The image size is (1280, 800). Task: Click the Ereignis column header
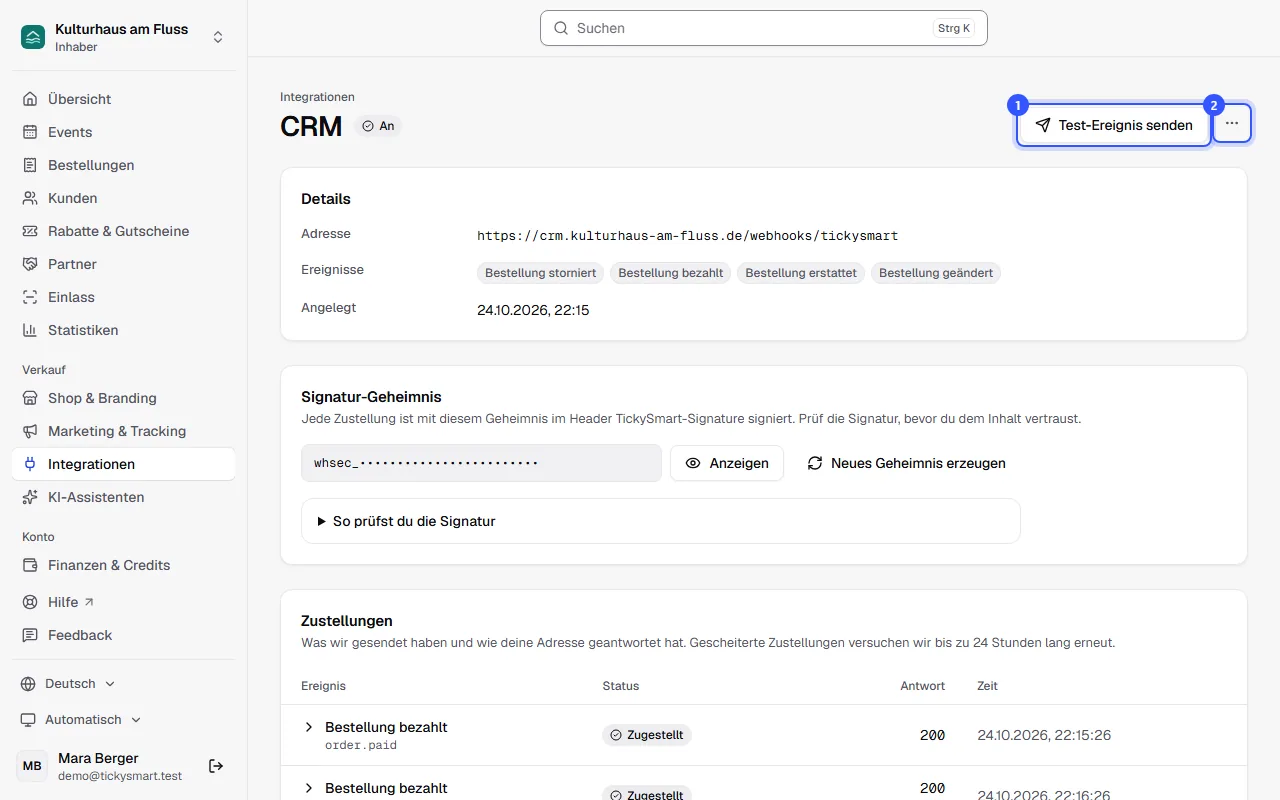click(323, 686)
